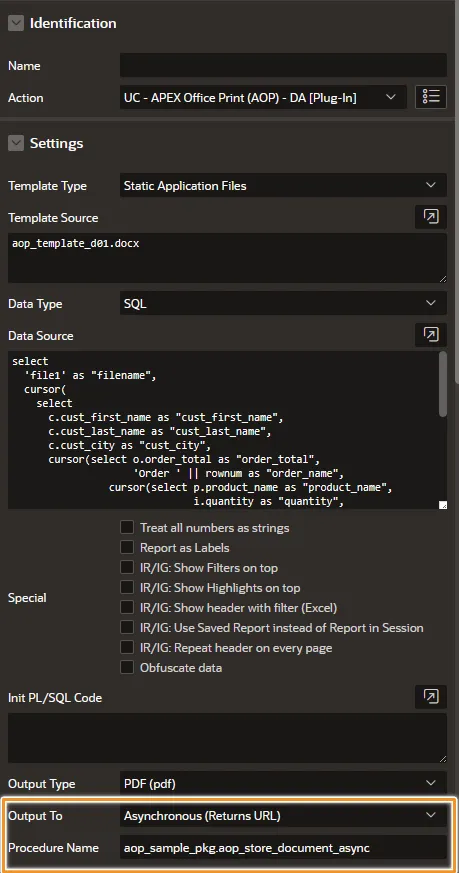Viewport: 459px width, 873px height.
Task: Check IR/IG: Show Highlights on top
Action: (x=127, y=587)
